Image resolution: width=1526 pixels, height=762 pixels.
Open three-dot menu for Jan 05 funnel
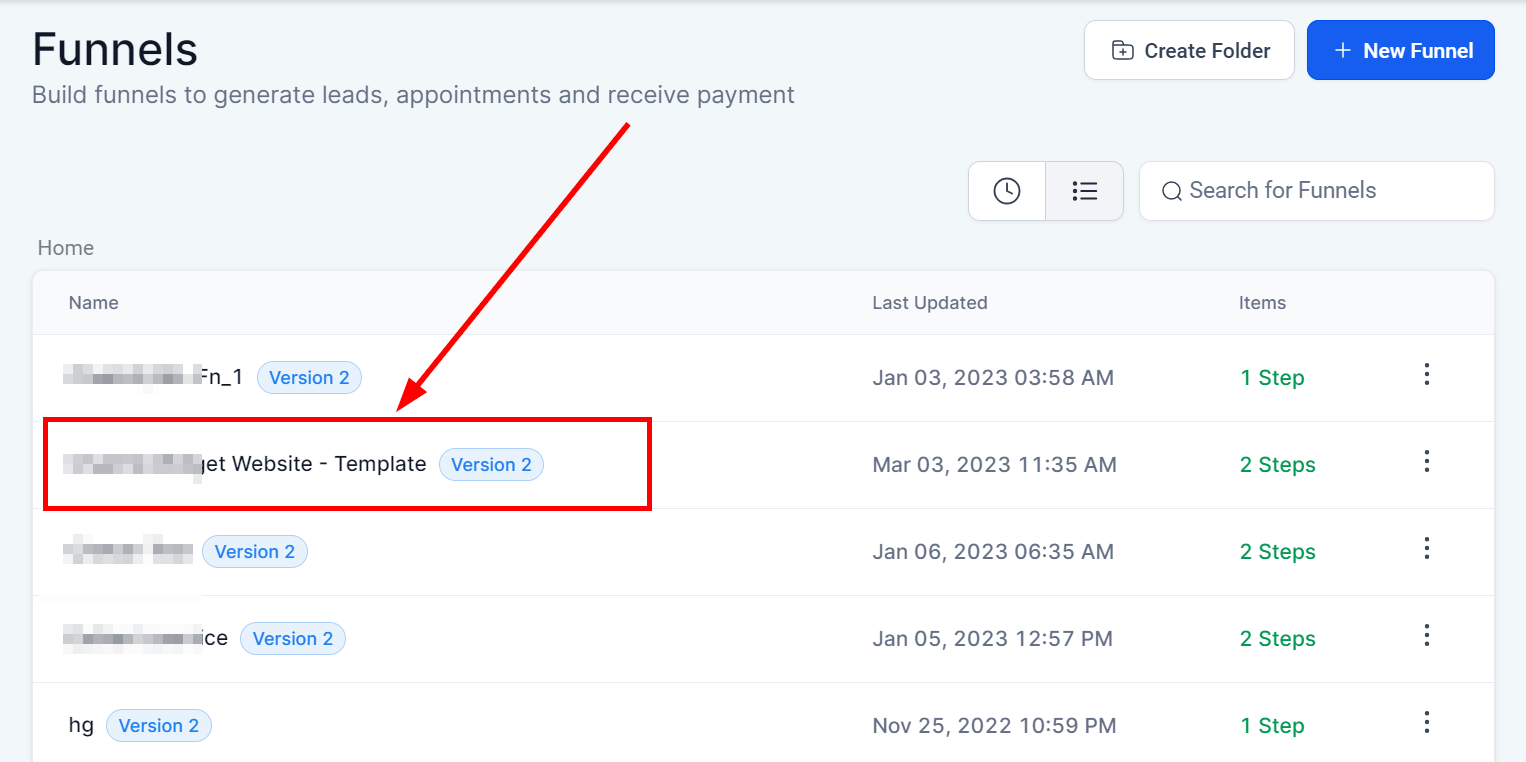[1427, 636]
